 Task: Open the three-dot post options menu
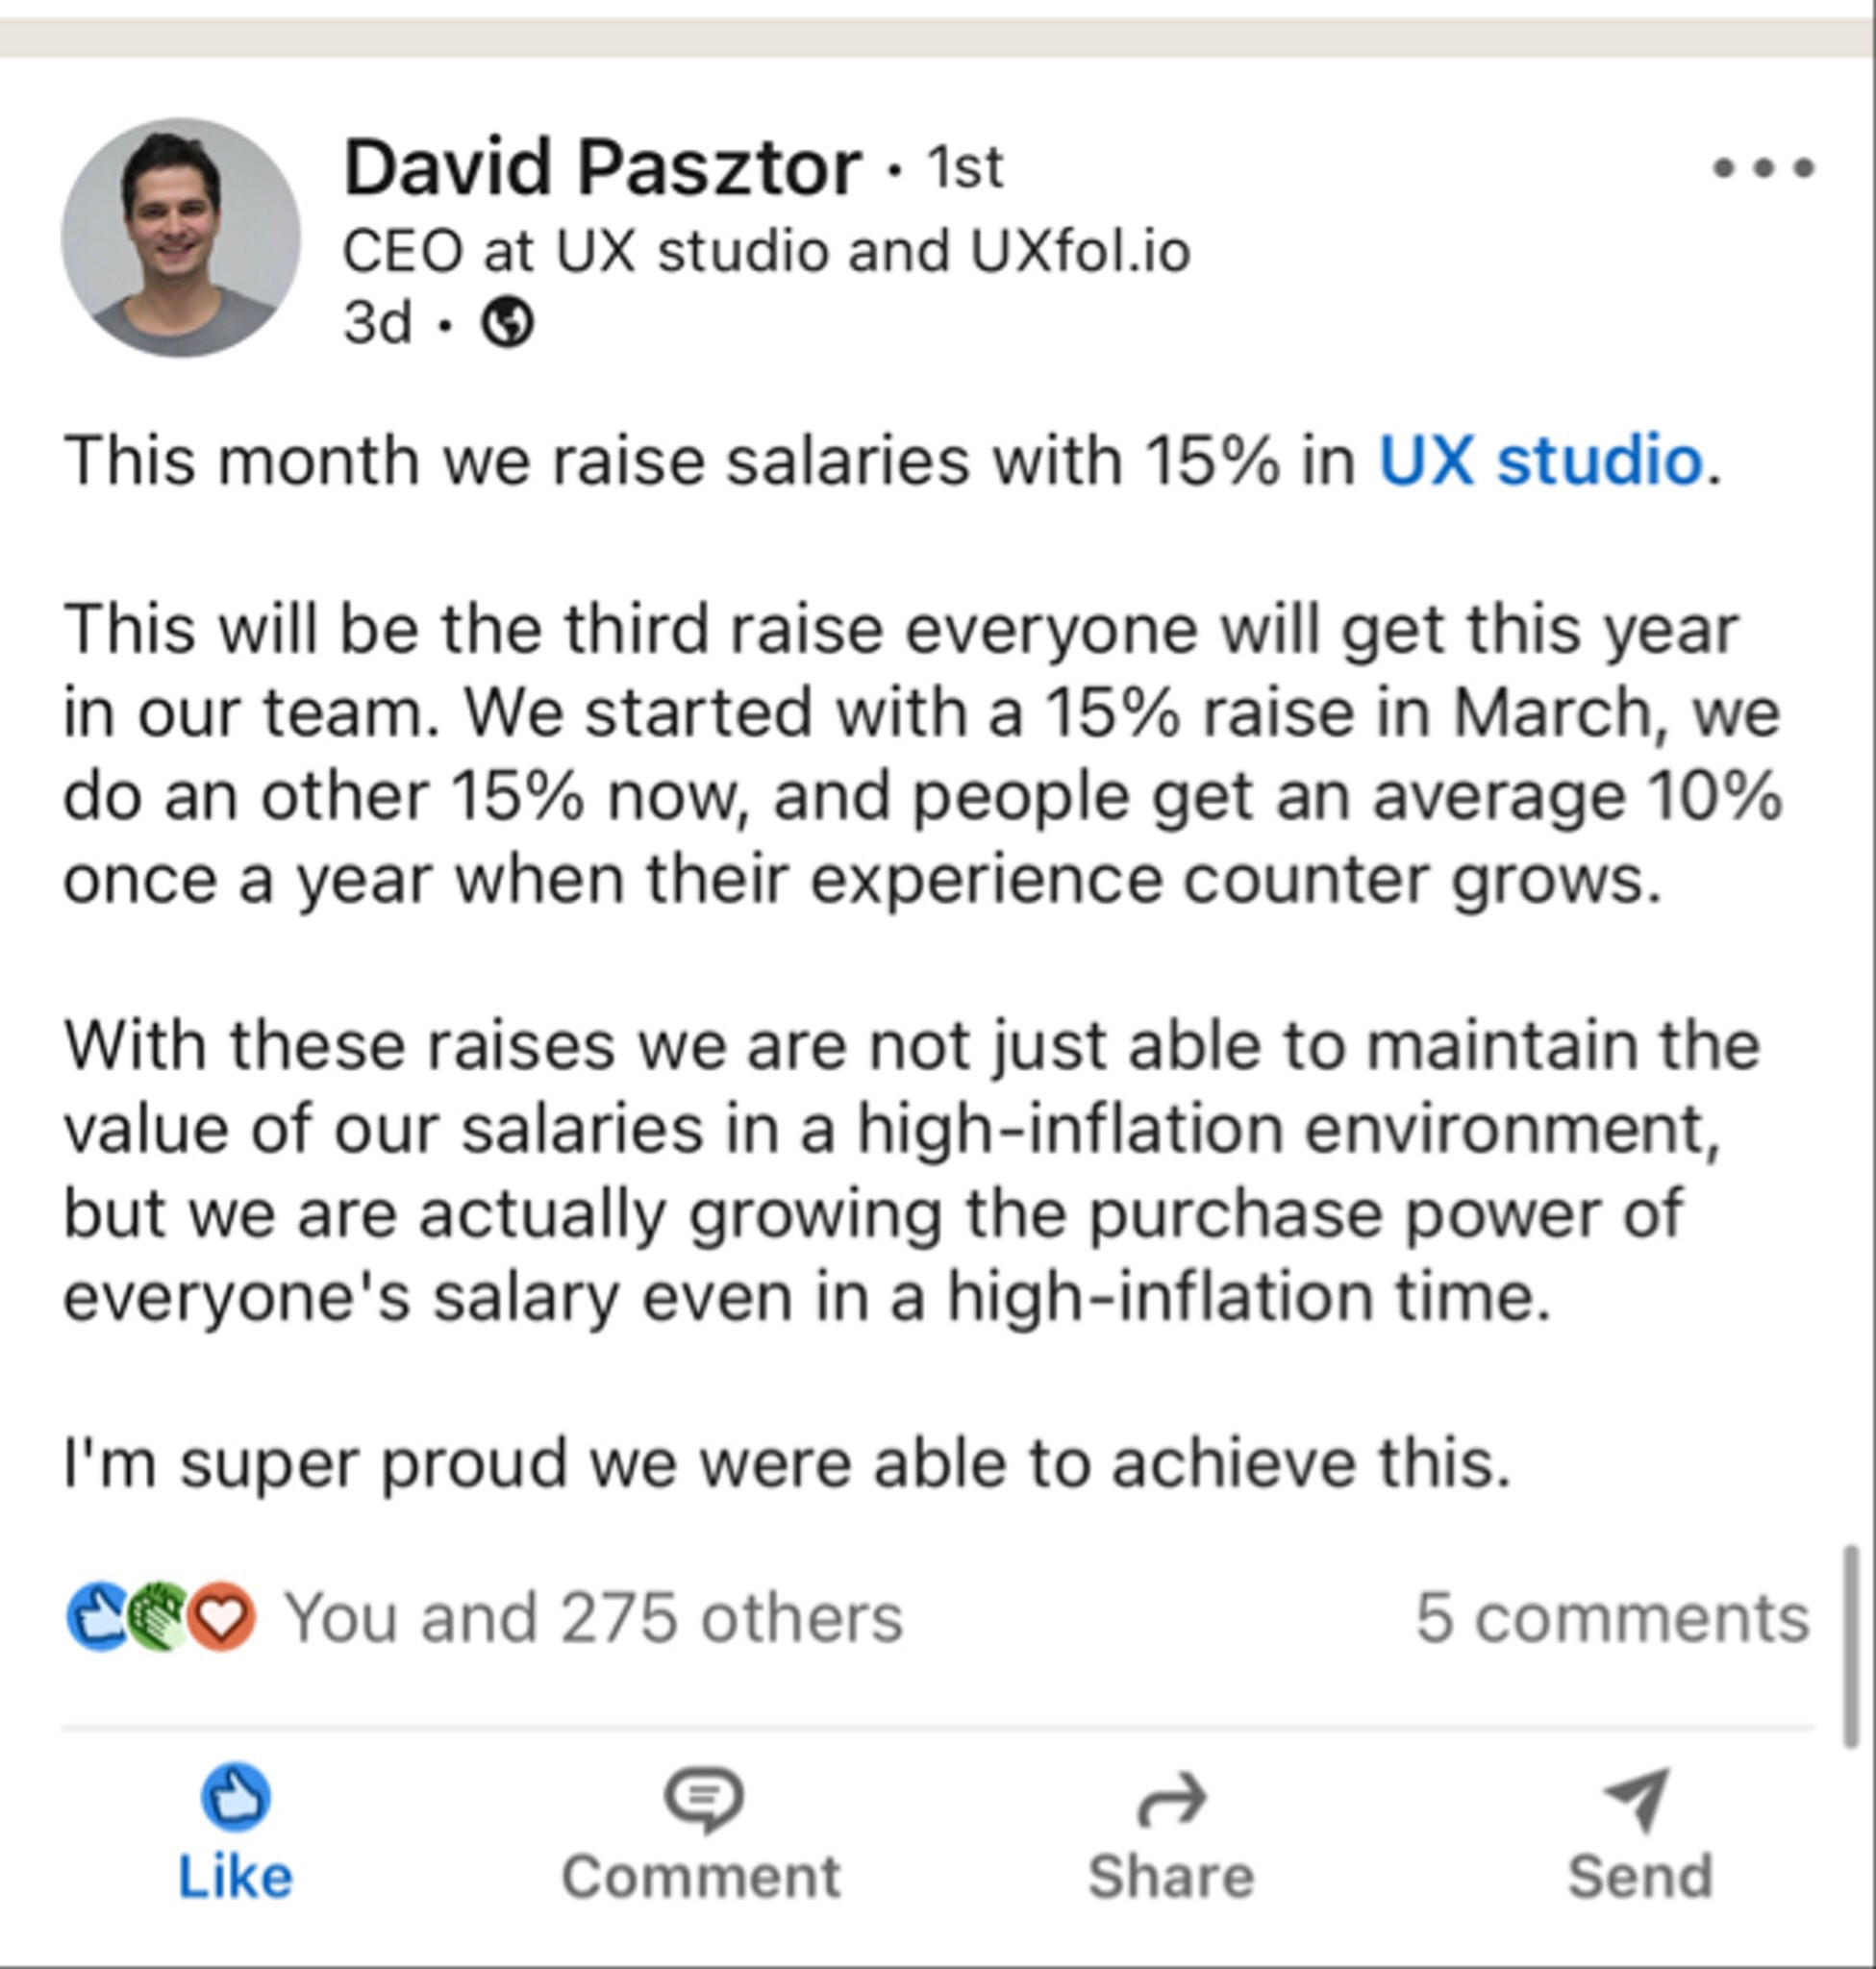pyautogui.click(x=1763, y=167)
